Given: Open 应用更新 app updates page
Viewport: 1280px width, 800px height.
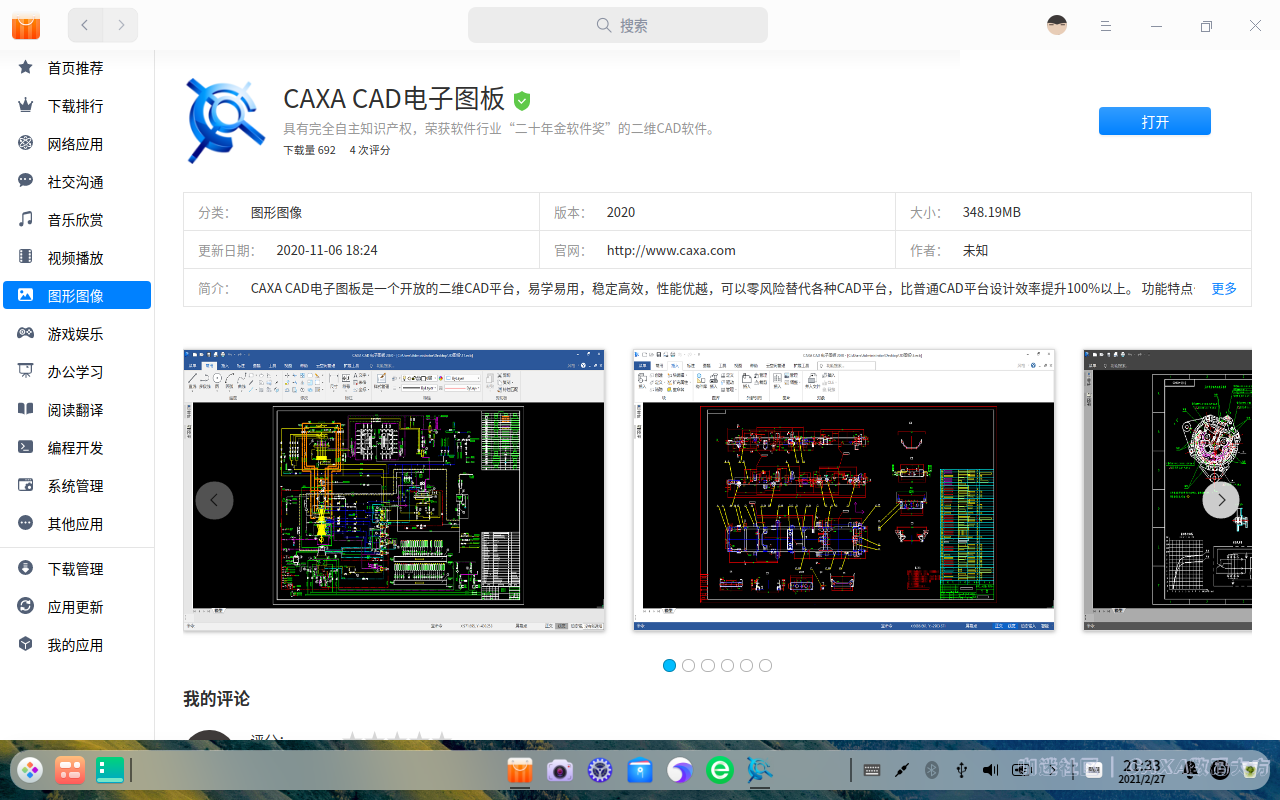Looking at the screenshot, I should point(75,607).
